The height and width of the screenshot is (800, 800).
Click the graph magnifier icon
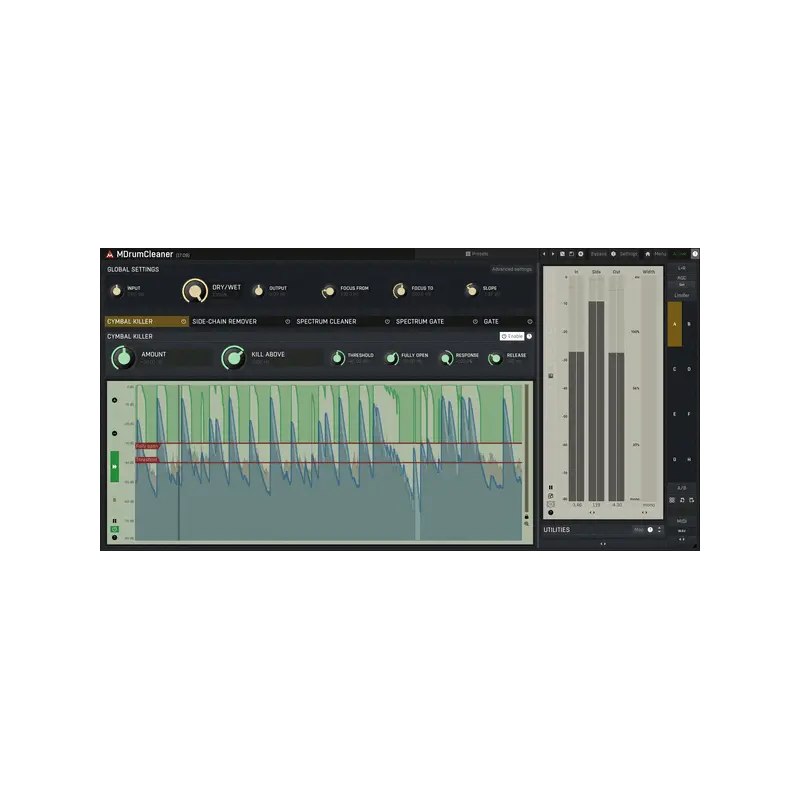coord(527,524)
